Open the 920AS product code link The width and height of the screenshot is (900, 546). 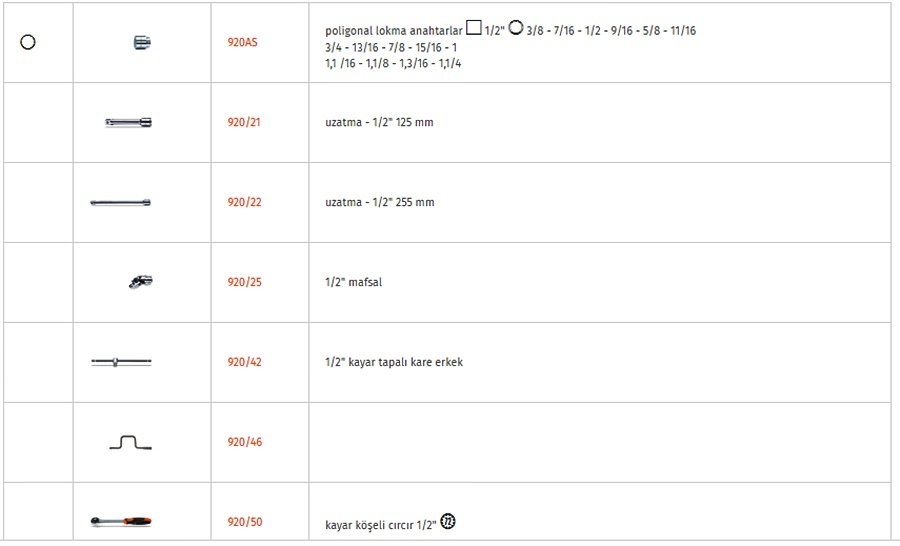242,42
